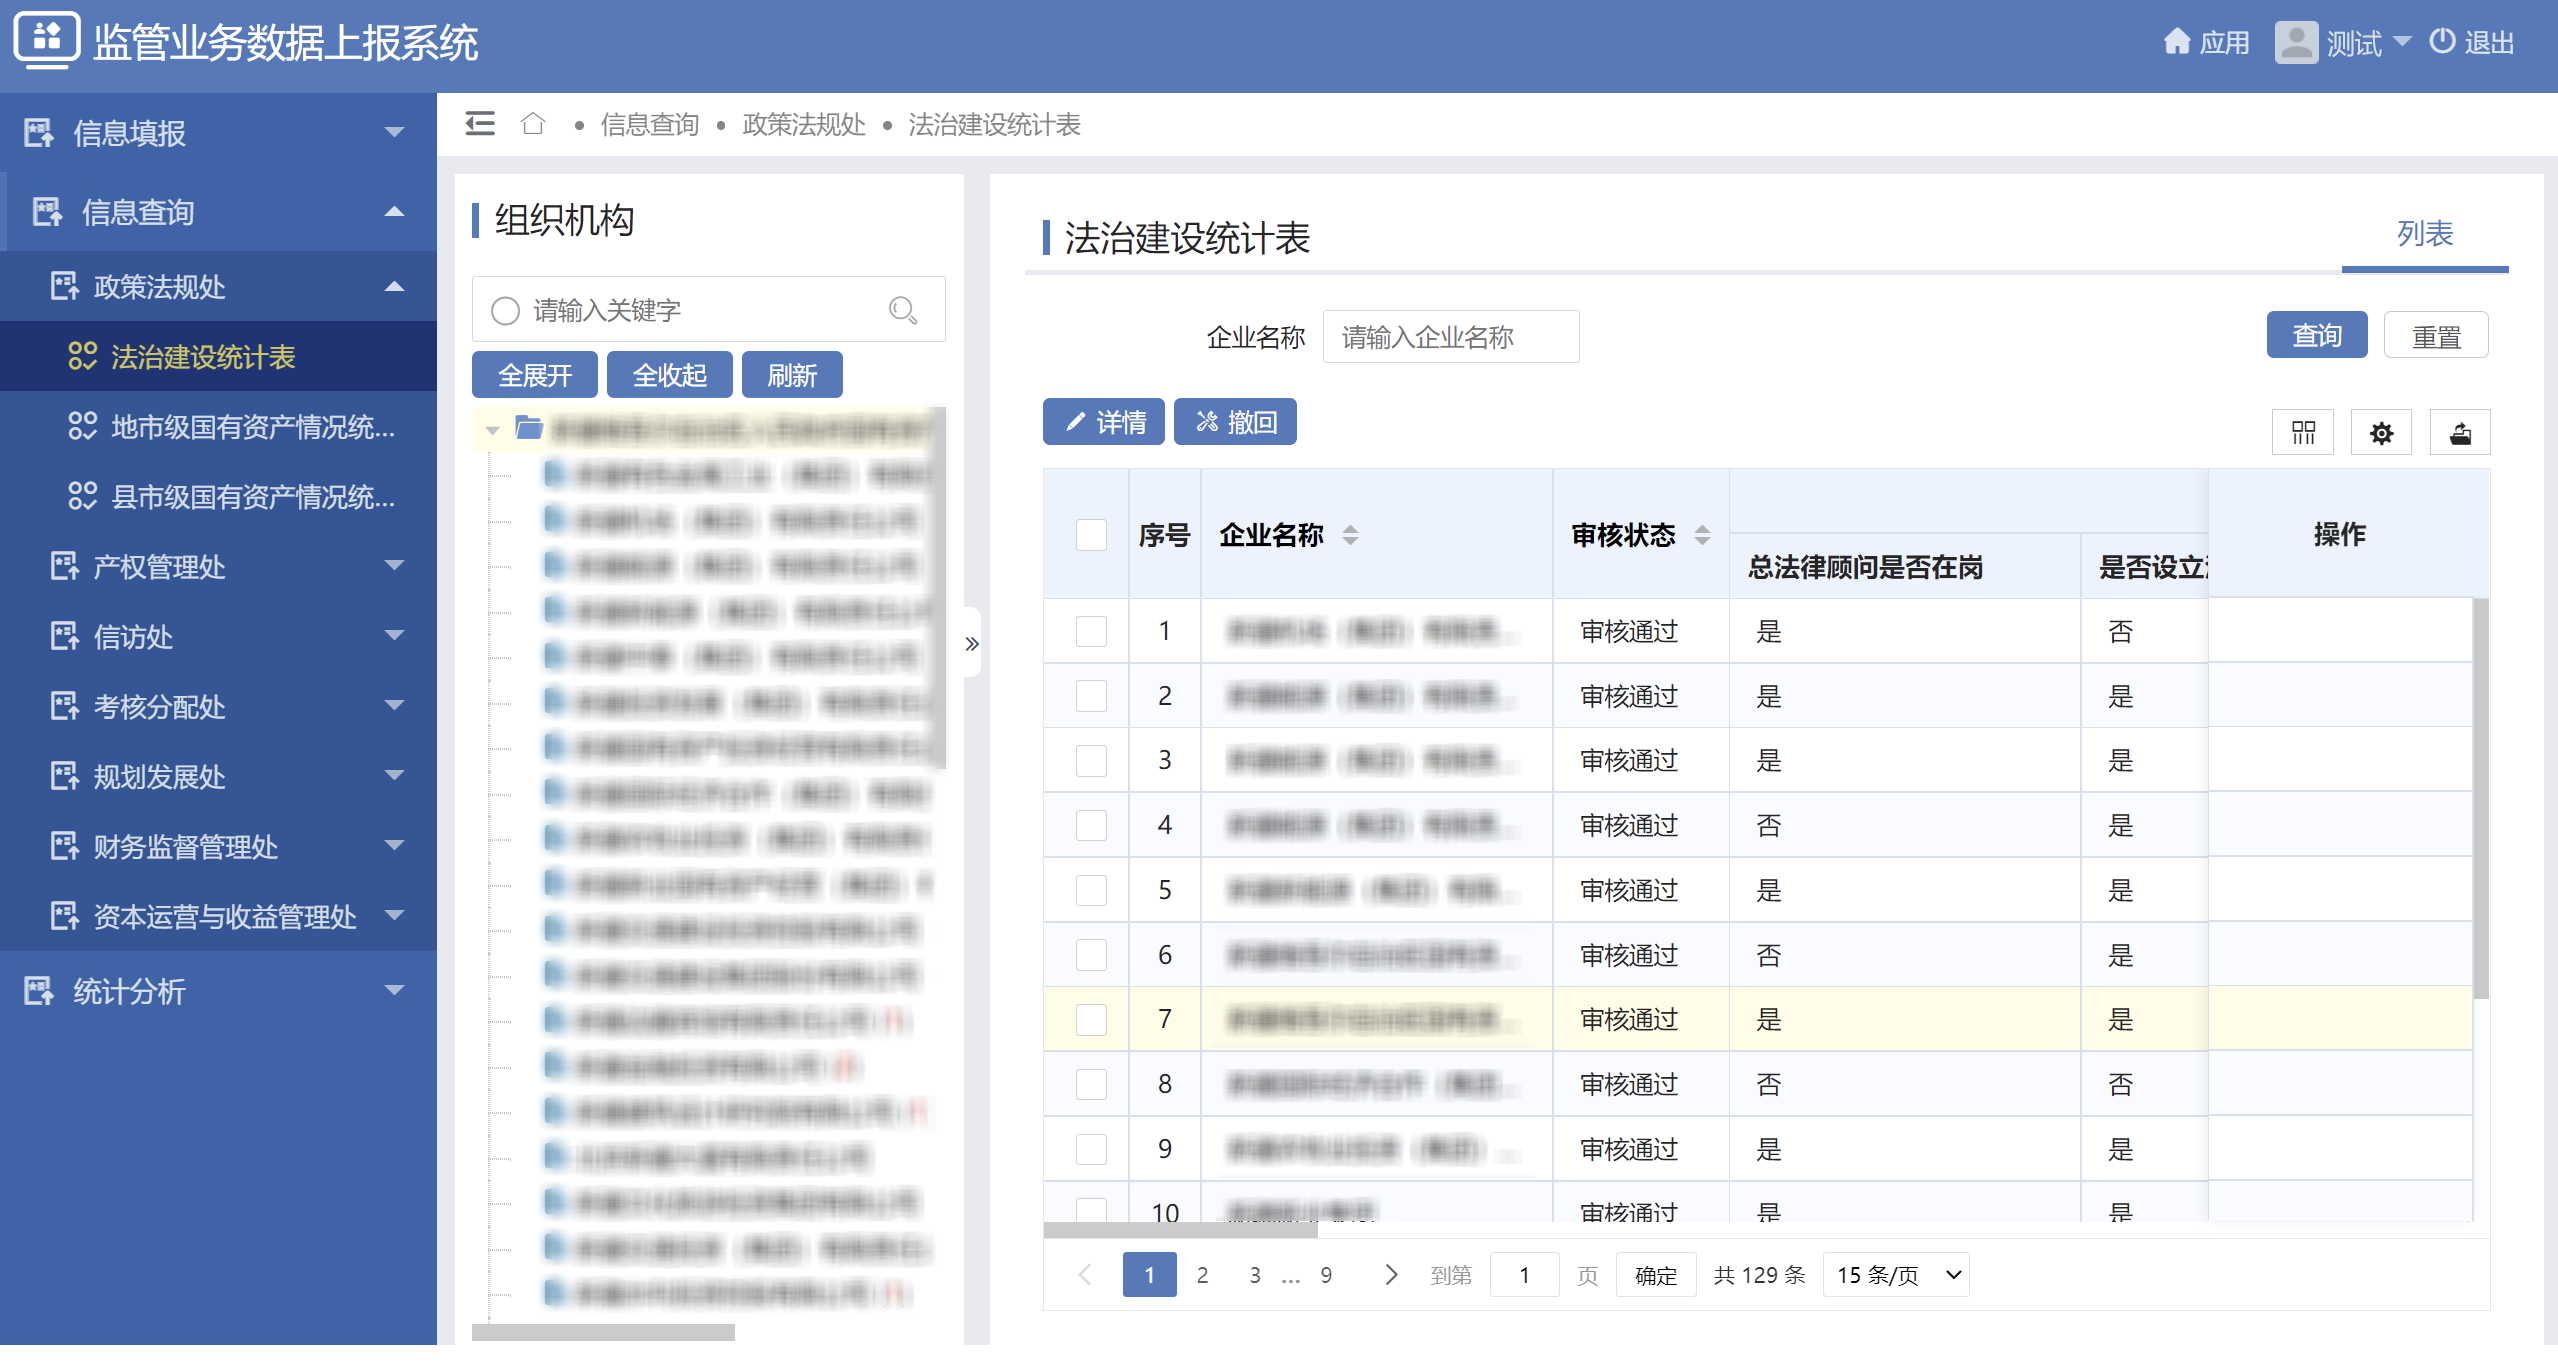Open 县市级国有资产情况统... menu item

click(x=218, y=496)
